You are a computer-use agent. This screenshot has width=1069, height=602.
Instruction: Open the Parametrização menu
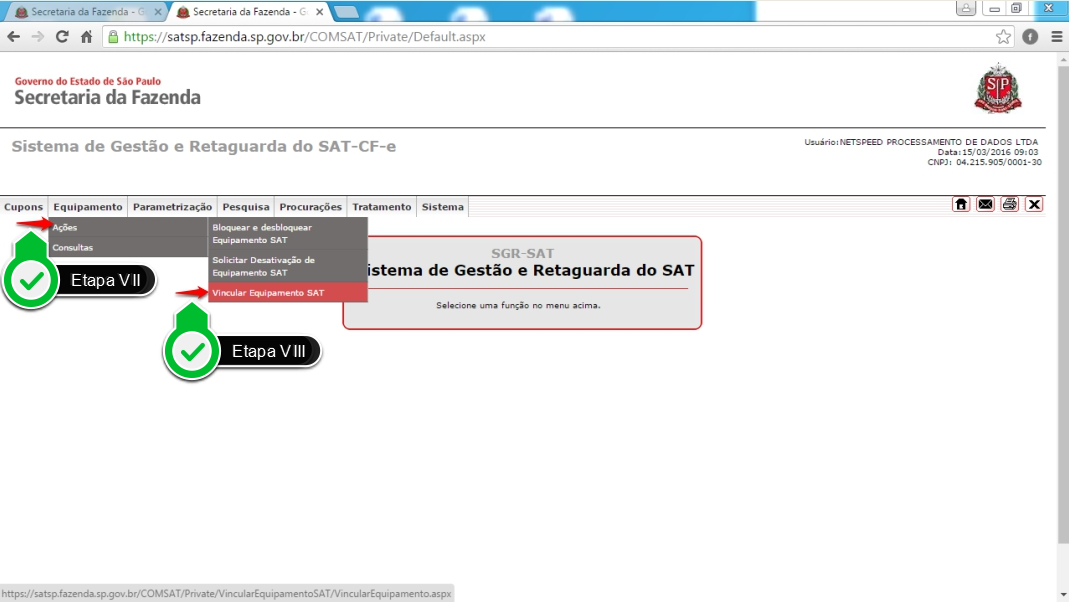click(x=172, y=207)
